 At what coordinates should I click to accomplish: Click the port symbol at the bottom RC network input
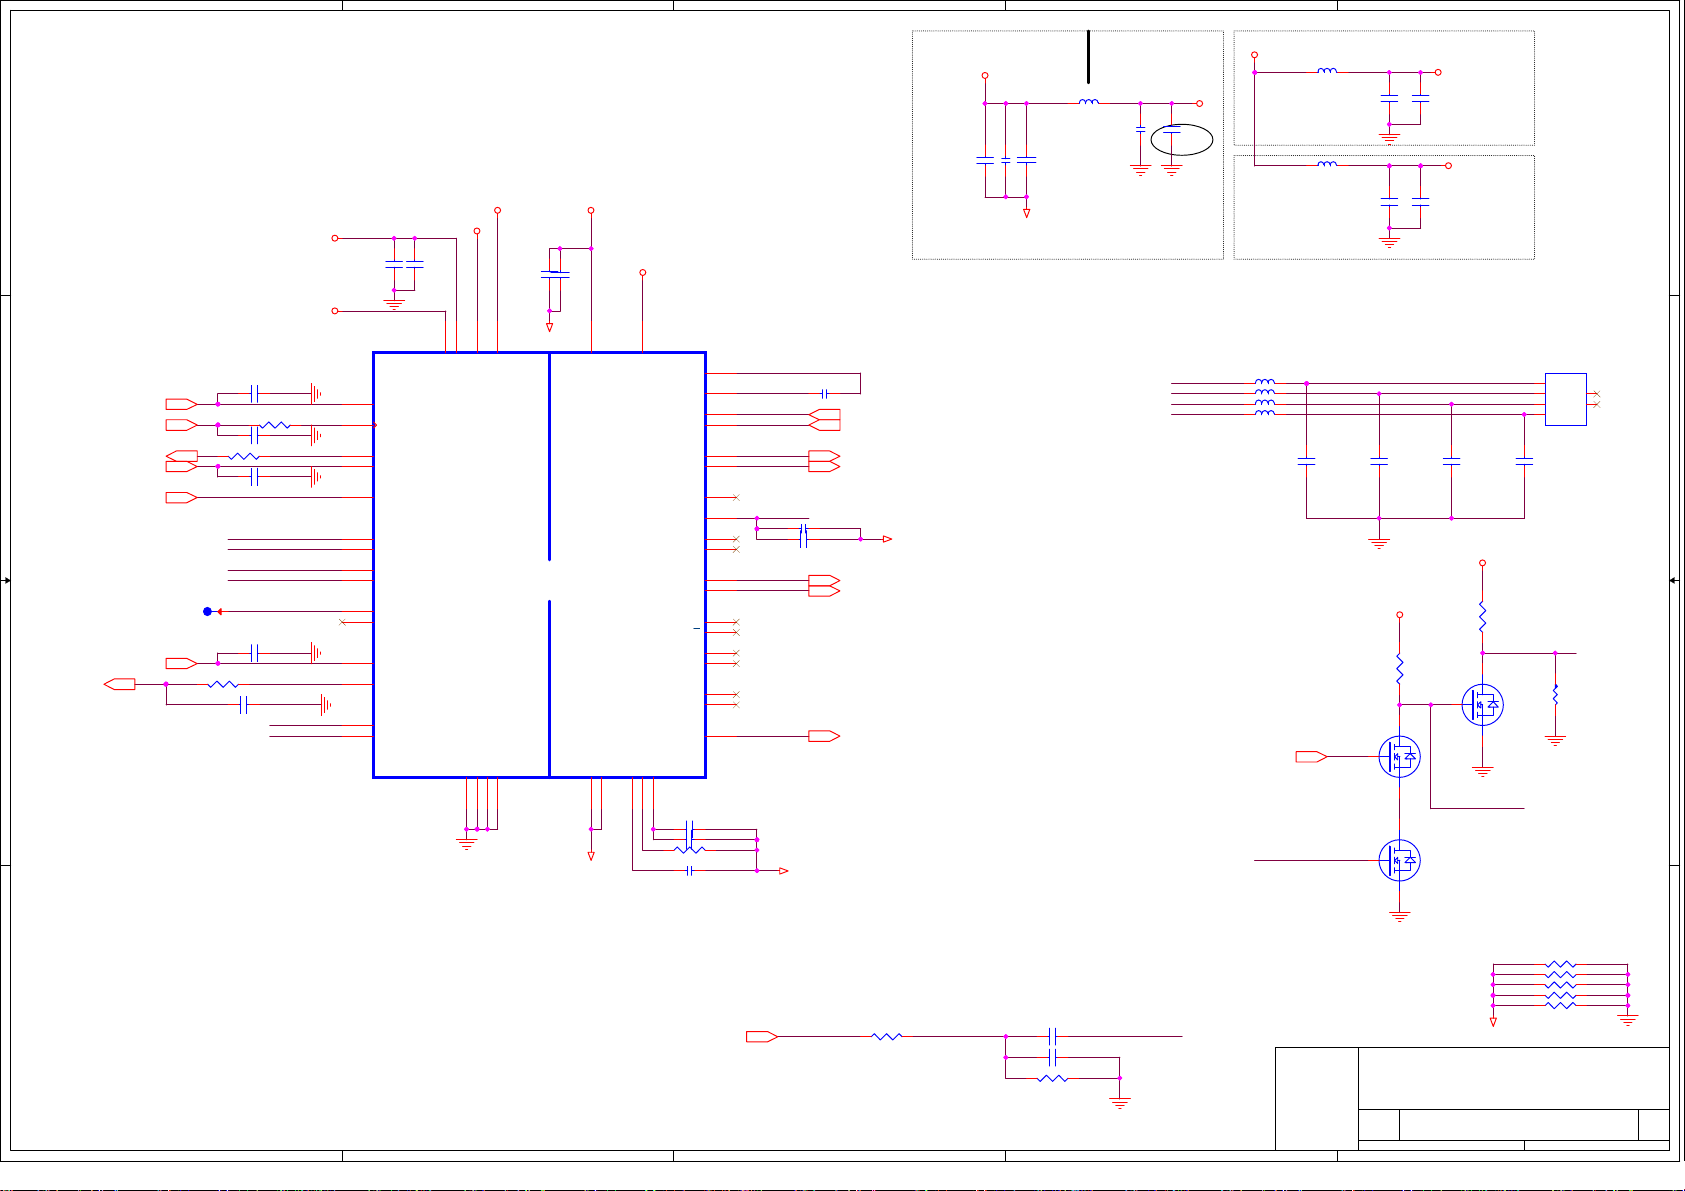tap(762, 1036)
